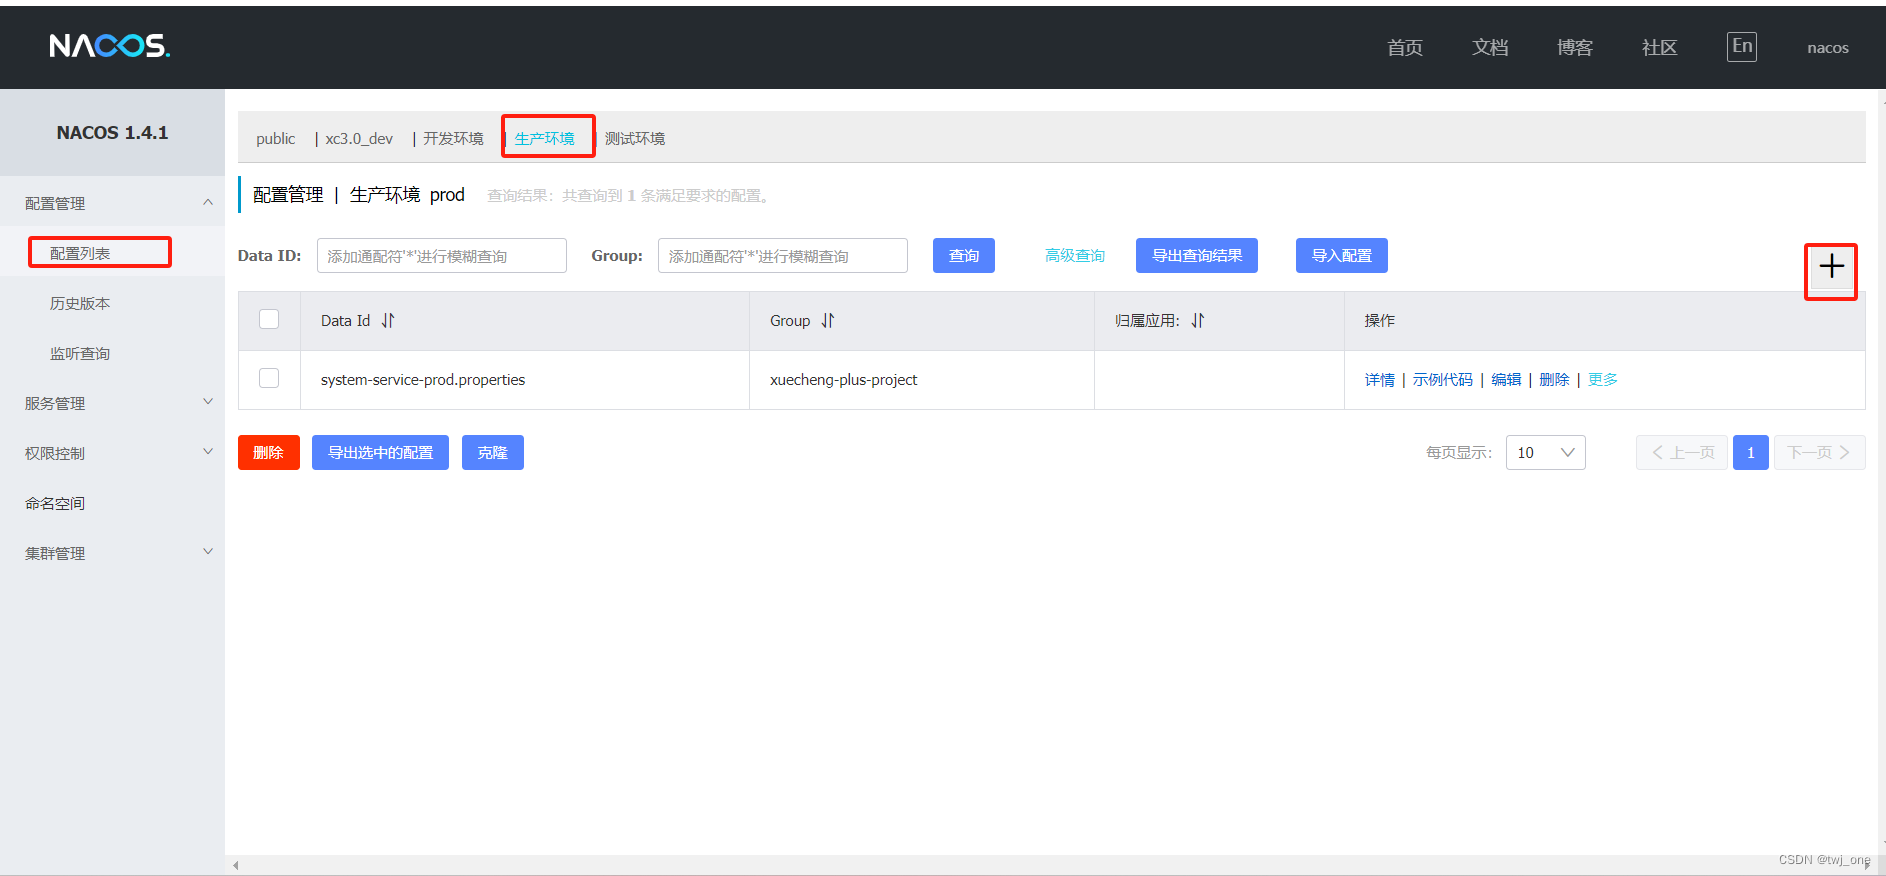Viewport: 1886px width, 876px height.
Task: Open 社区 in the top navigation
Action: pyautogui.click(x=1660, y=48)
